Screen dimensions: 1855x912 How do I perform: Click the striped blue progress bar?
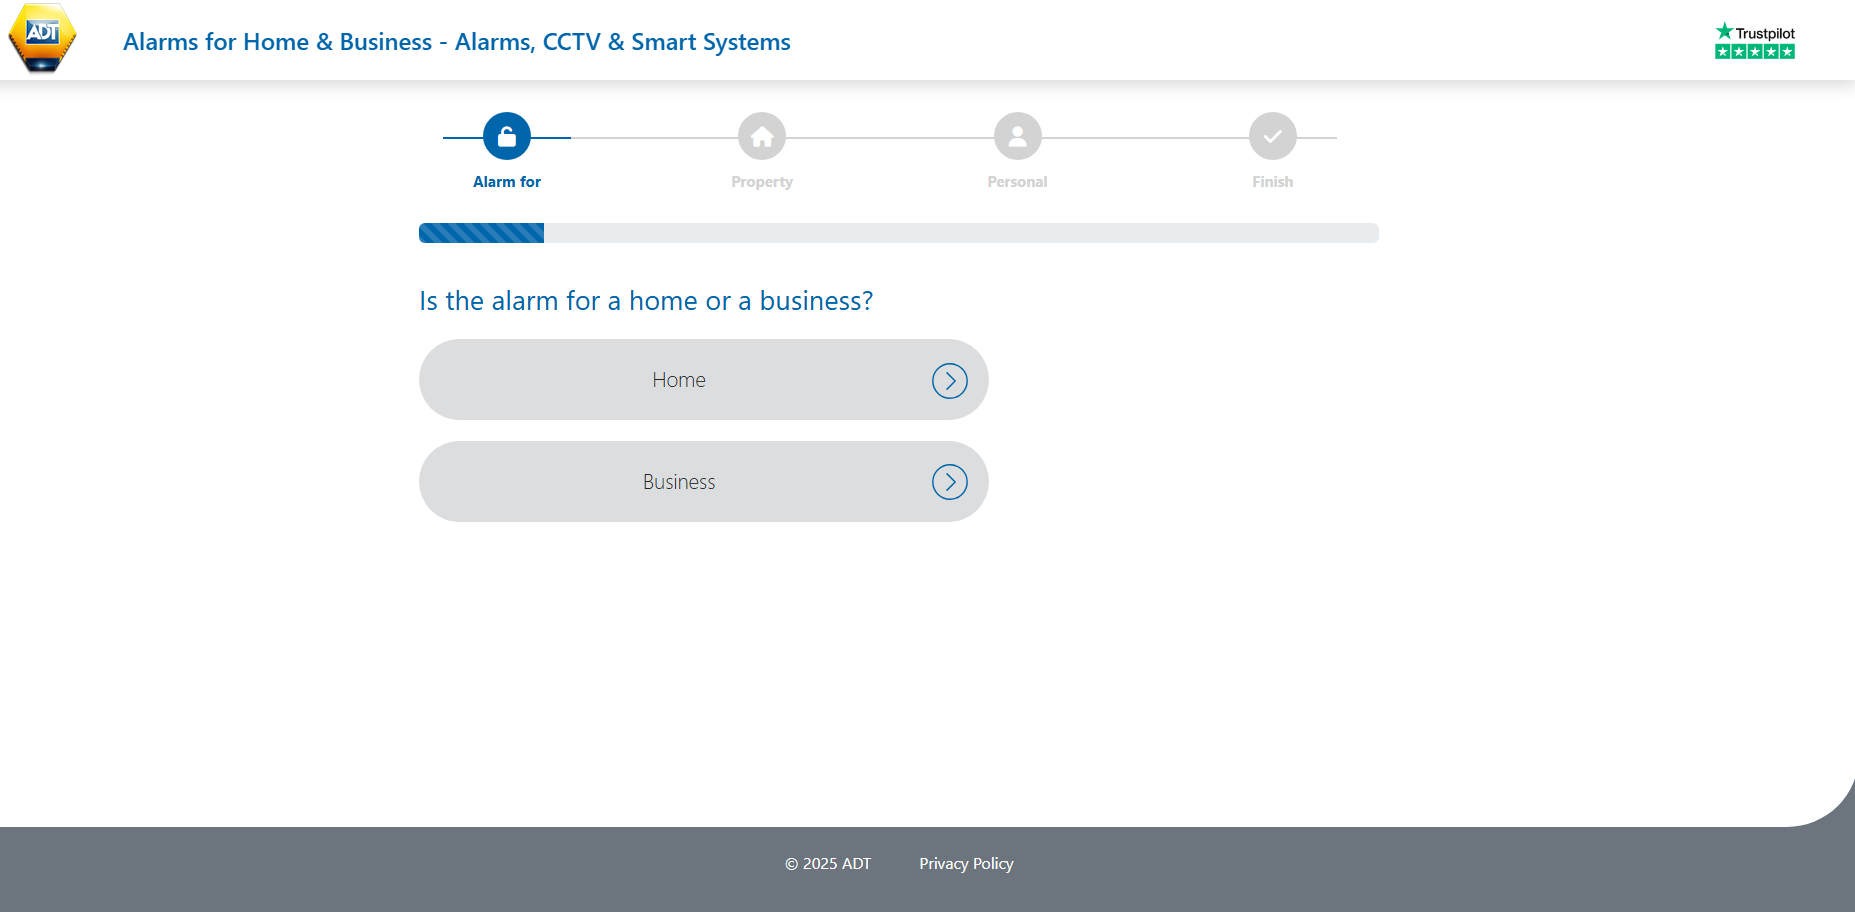(x=482, y=233)
